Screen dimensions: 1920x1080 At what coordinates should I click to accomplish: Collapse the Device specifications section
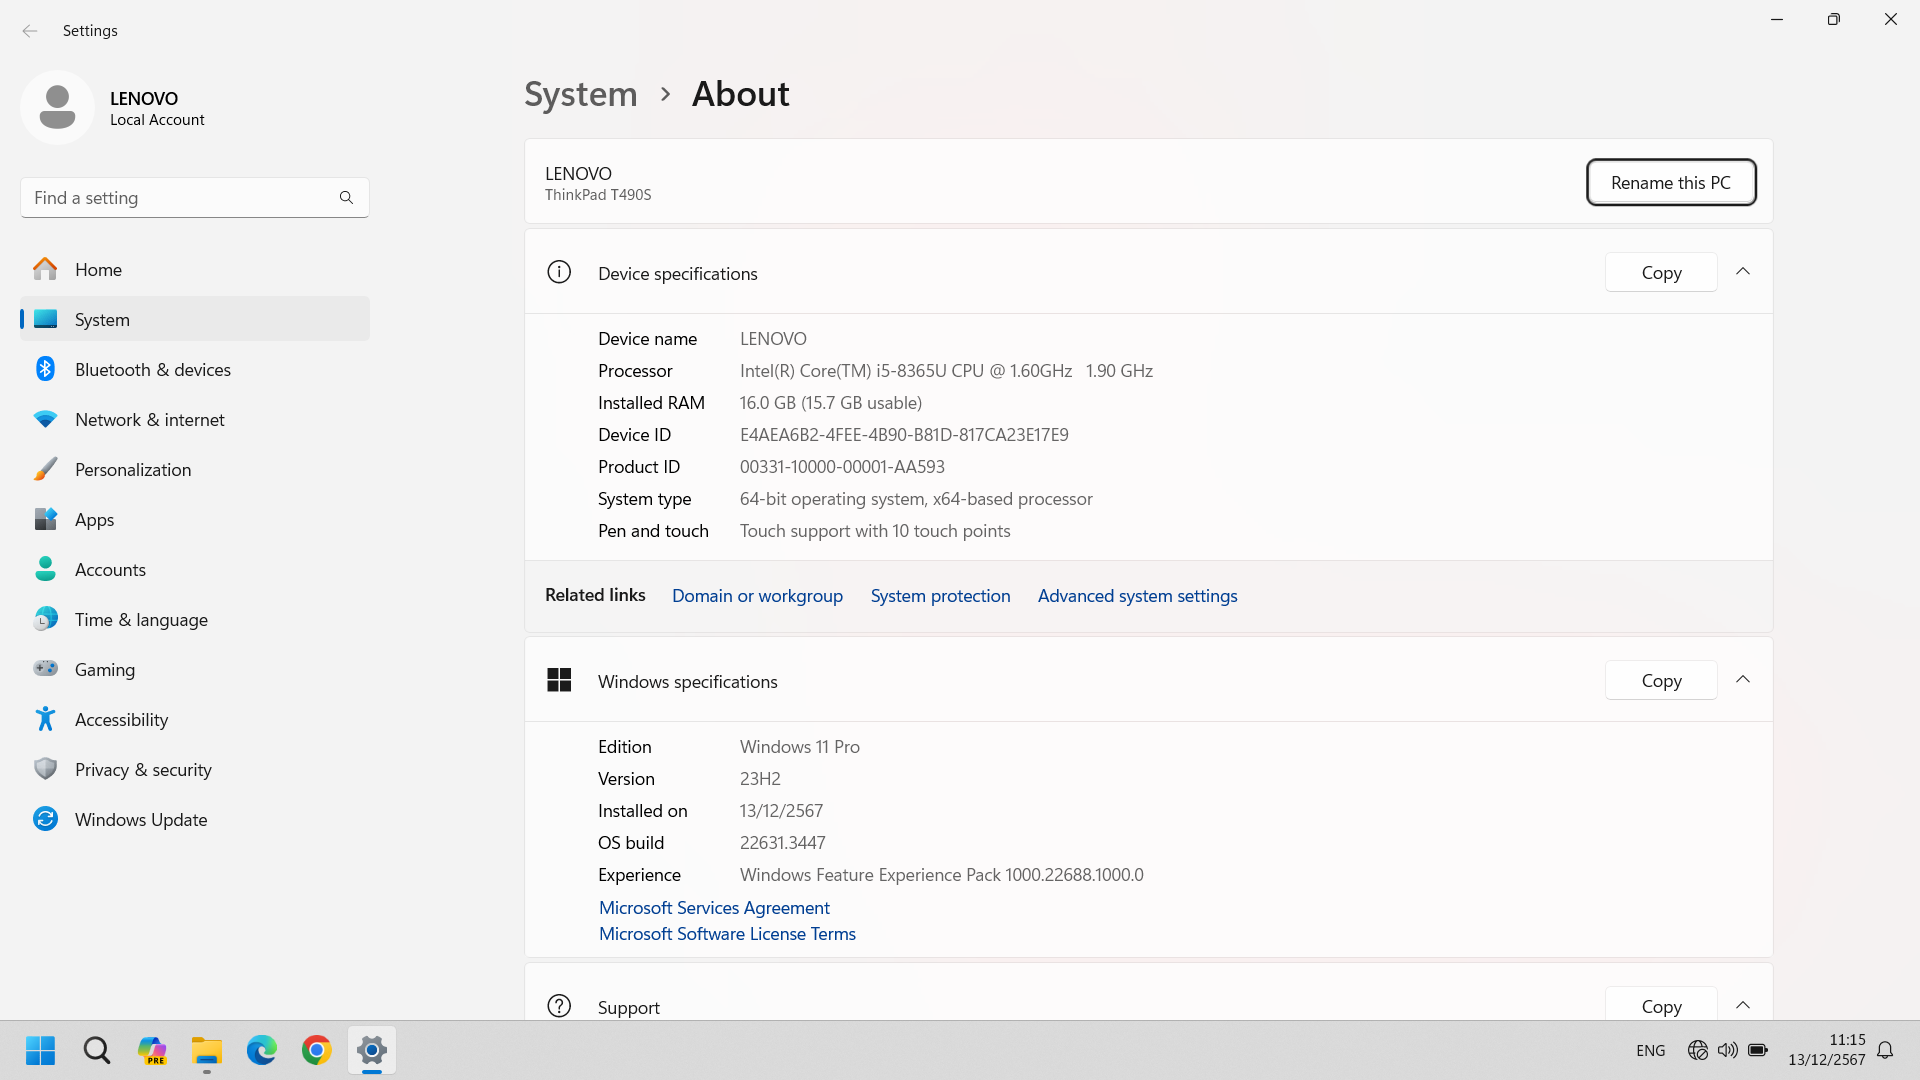1743,272
